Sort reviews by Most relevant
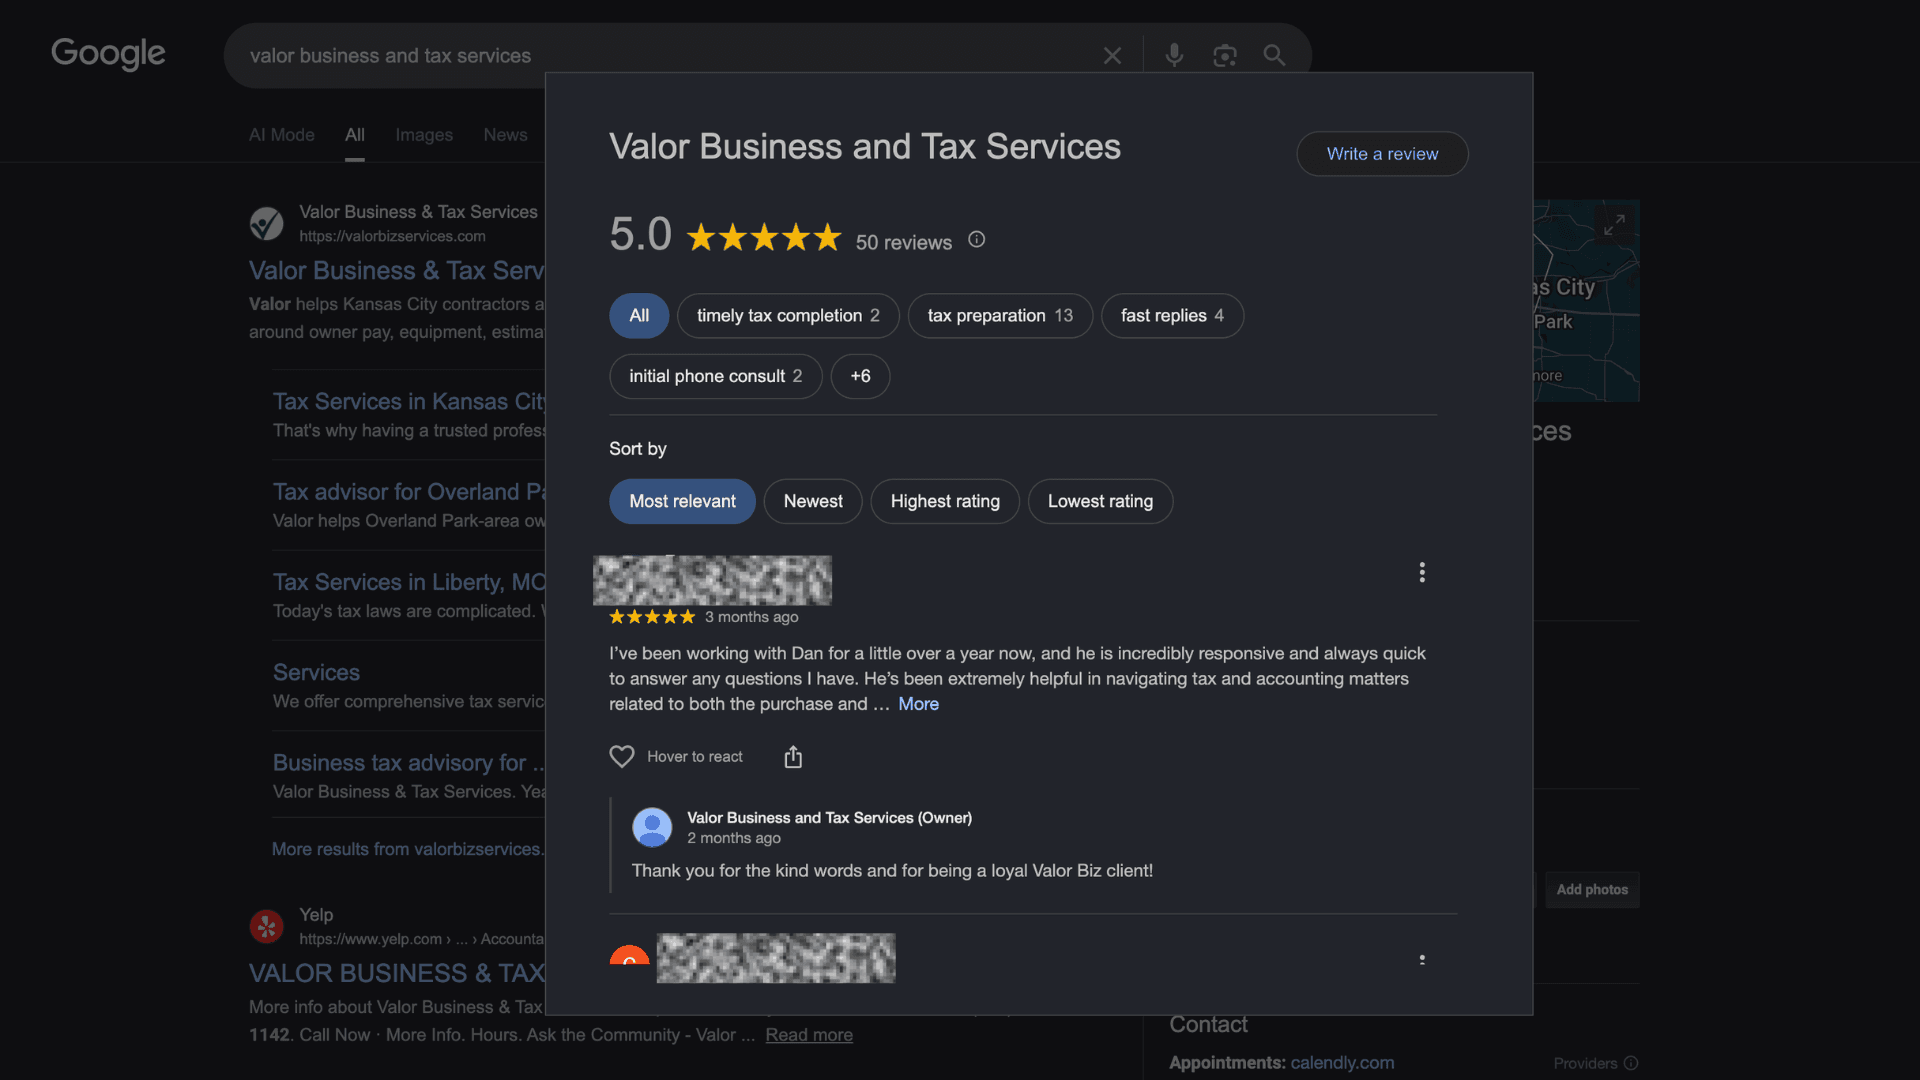 click(x=682, y=502)
